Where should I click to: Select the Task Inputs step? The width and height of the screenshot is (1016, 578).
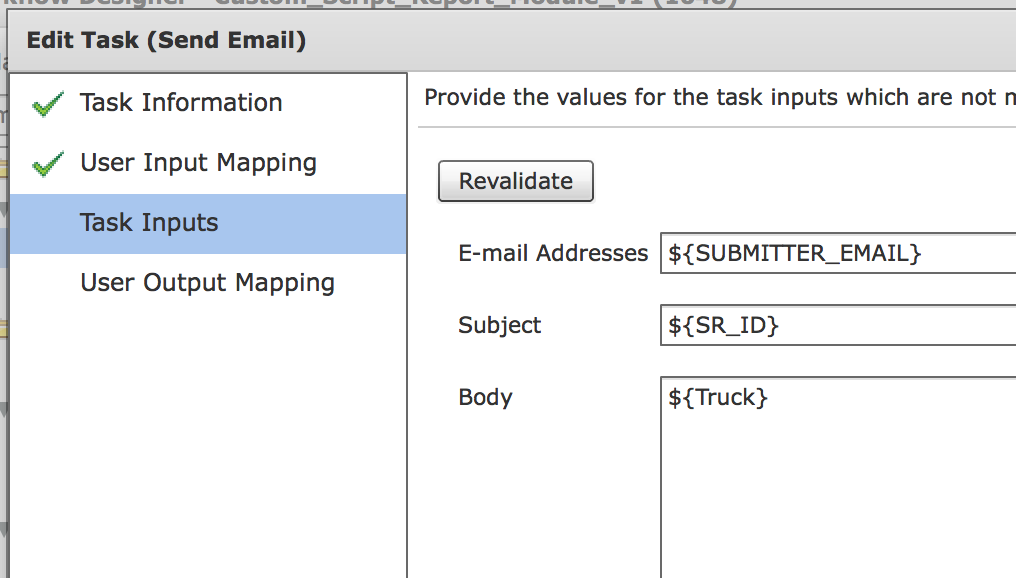coord(208,224)
